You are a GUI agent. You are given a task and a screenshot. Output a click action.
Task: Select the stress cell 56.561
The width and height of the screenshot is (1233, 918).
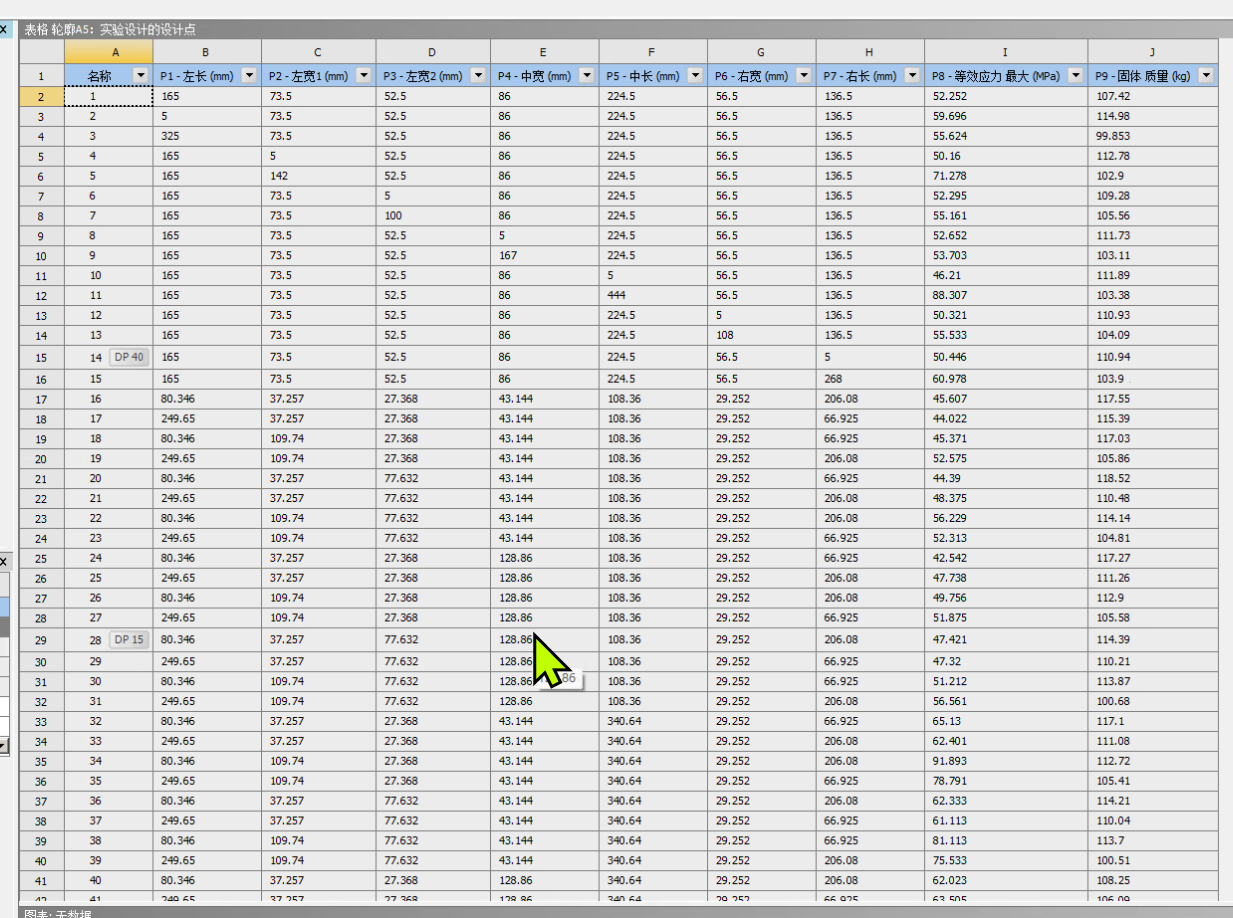click(1006, 701)
